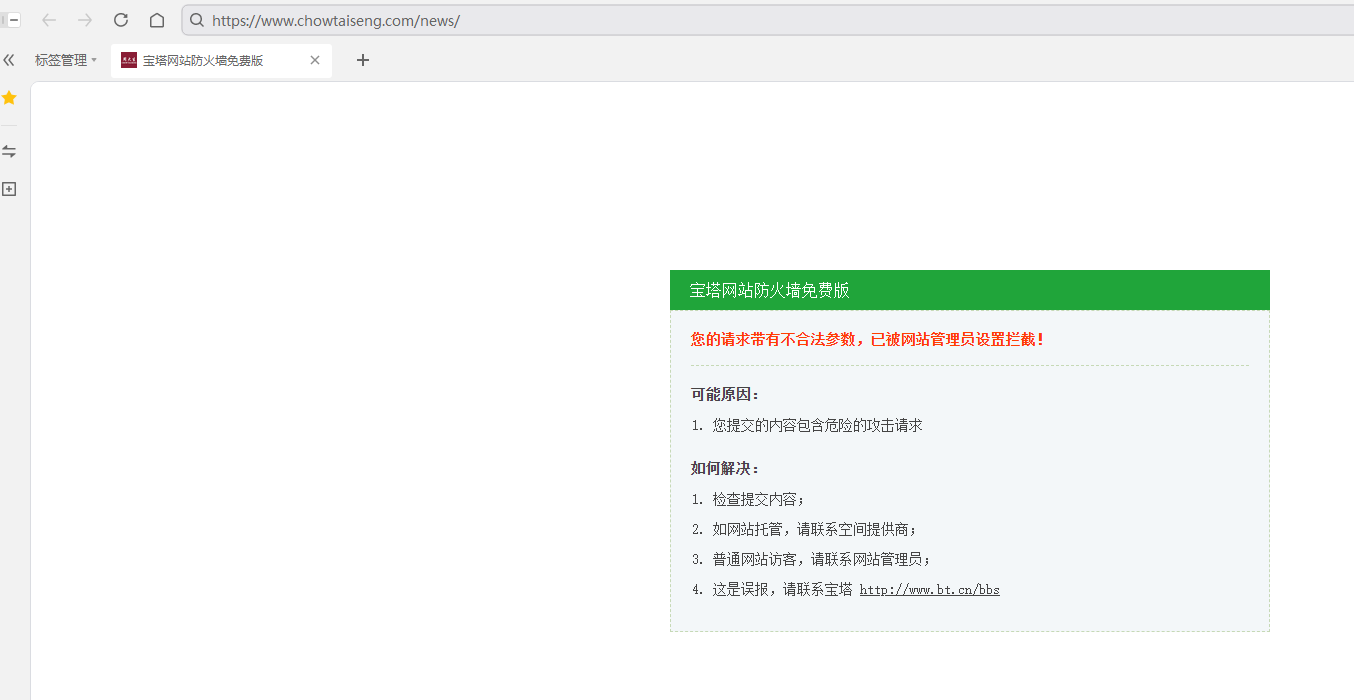Open the http://www.bt.cn/bbs link
This screenshot has width=1354, height=700.
click(929, 590)
